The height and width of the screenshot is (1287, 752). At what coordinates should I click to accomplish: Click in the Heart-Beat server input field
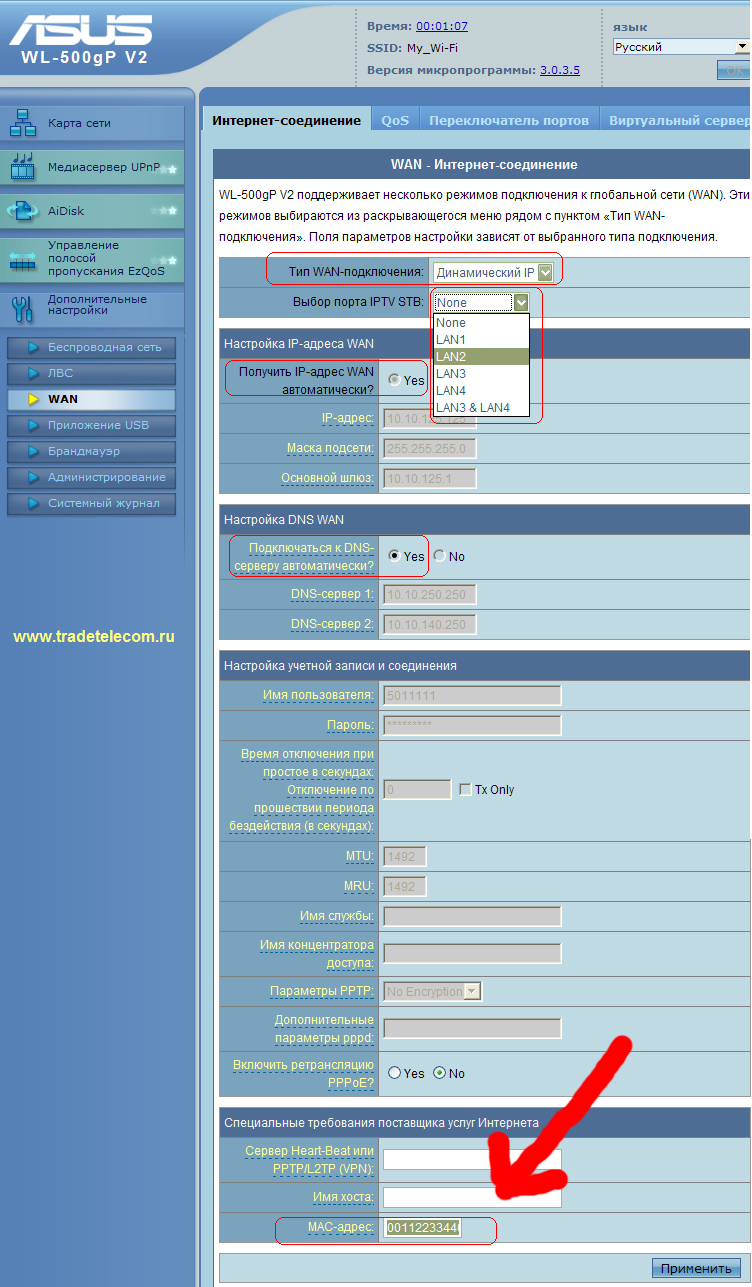click(472, 1160)
